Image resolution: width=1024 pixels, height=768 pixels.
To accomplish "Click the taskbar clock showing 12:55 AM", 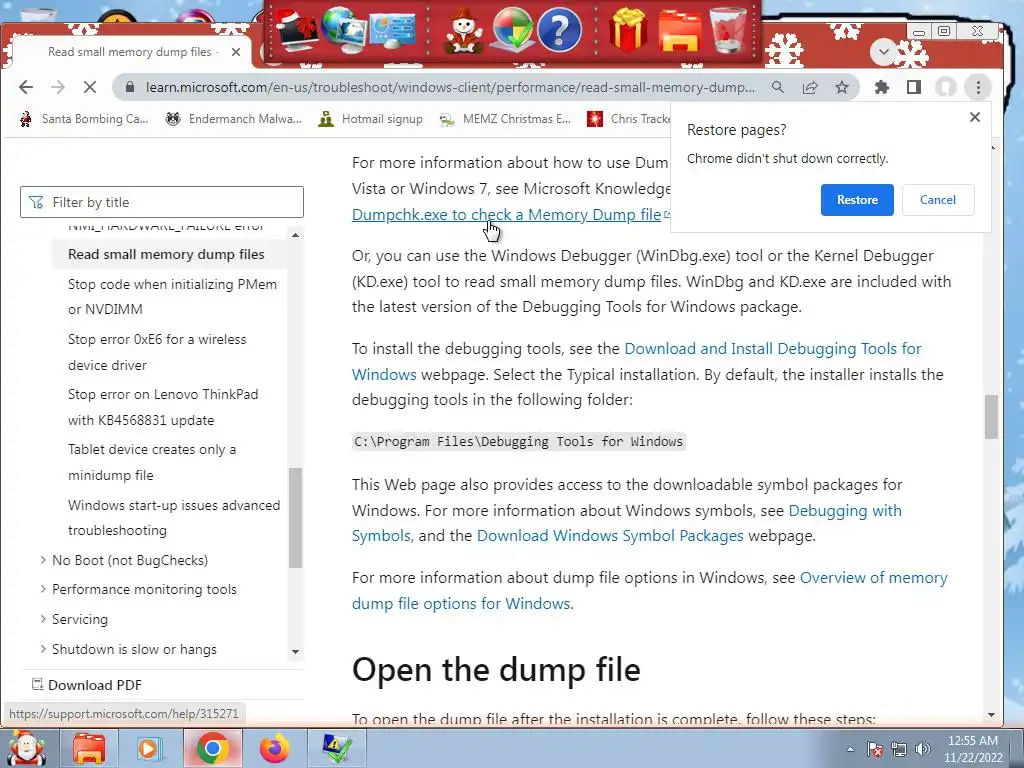I will pos(972,749).
